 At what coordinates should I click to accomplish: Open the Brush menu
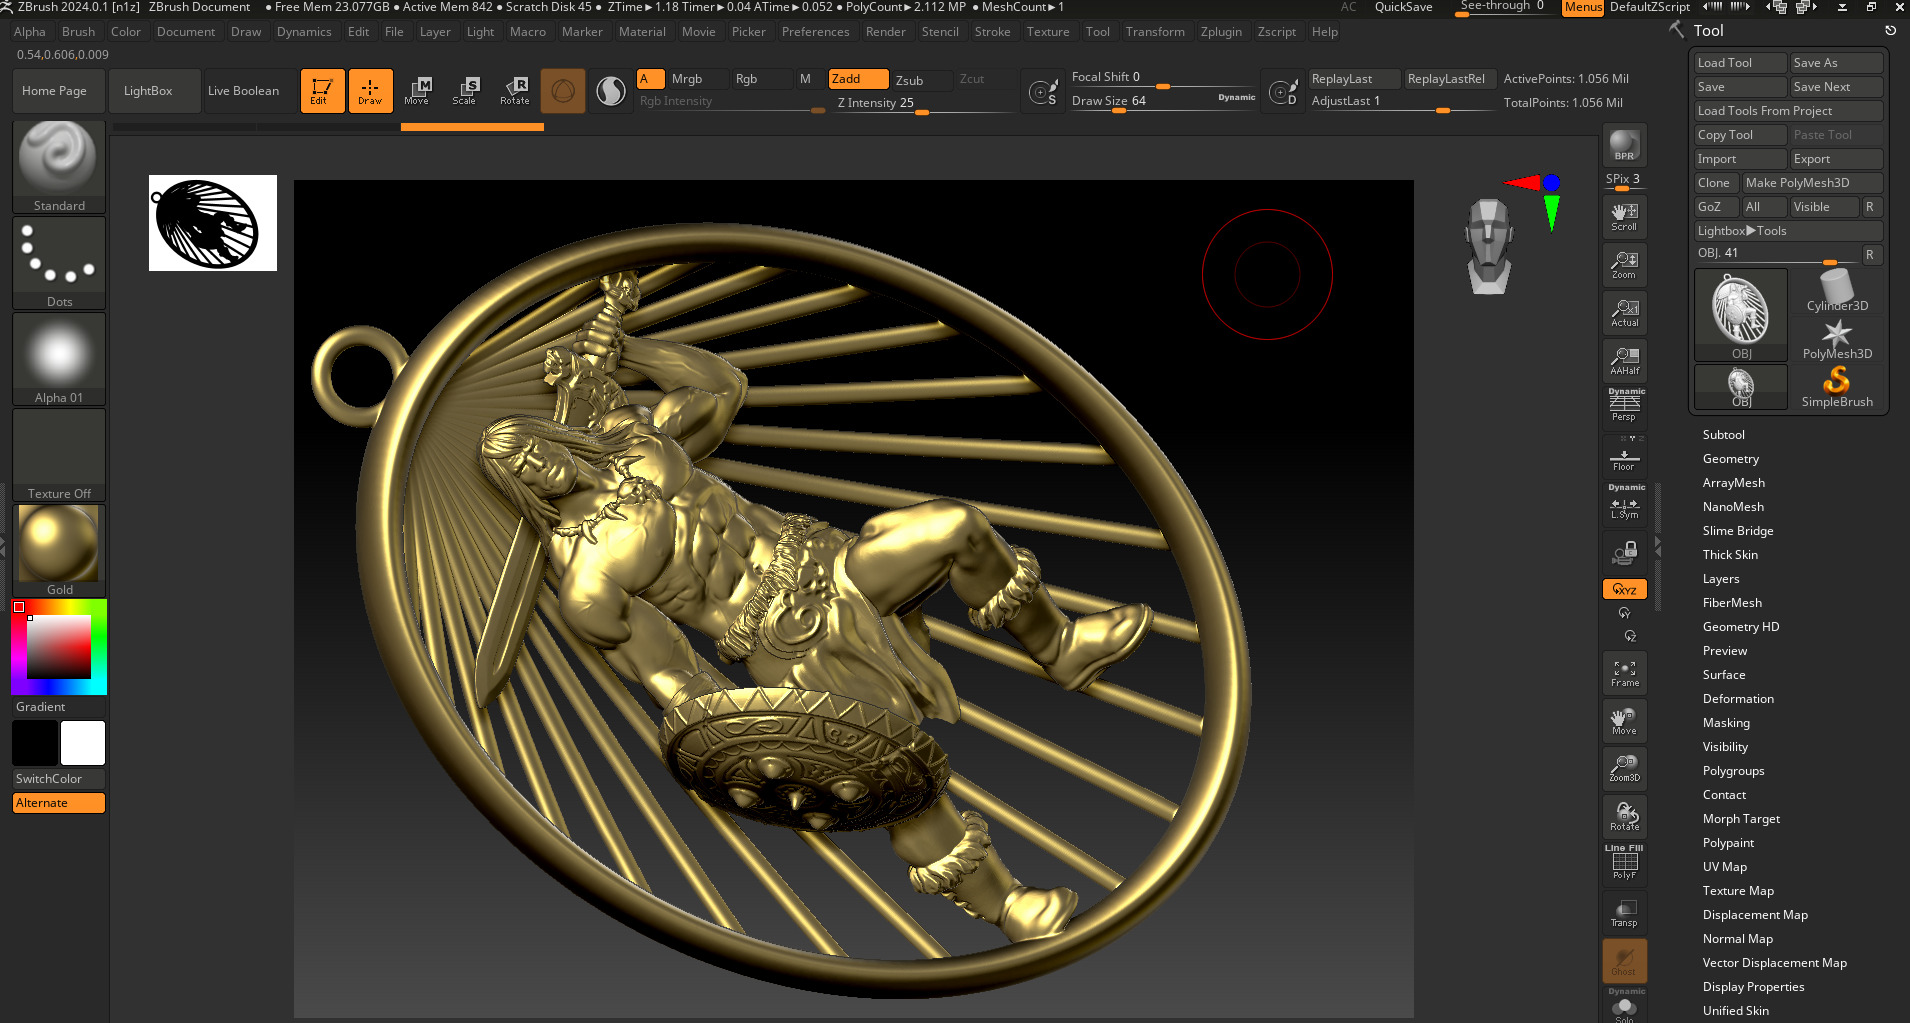tap(78, 32)
